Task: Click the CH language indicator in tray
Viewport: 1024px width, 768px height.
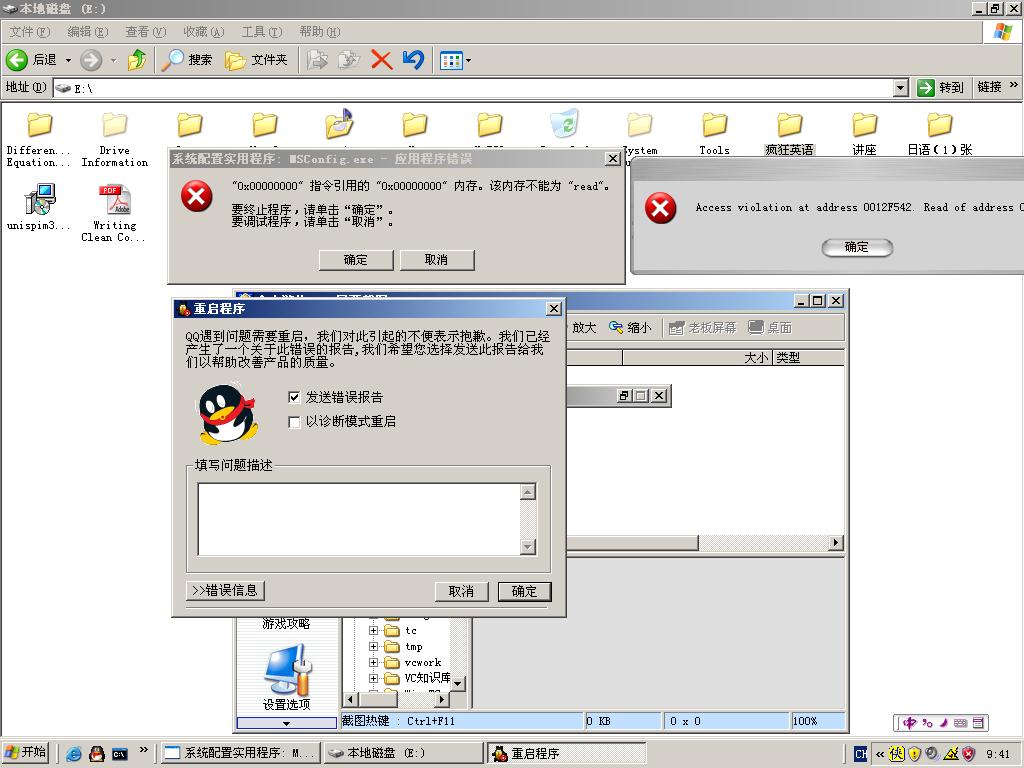Action: 861,754
